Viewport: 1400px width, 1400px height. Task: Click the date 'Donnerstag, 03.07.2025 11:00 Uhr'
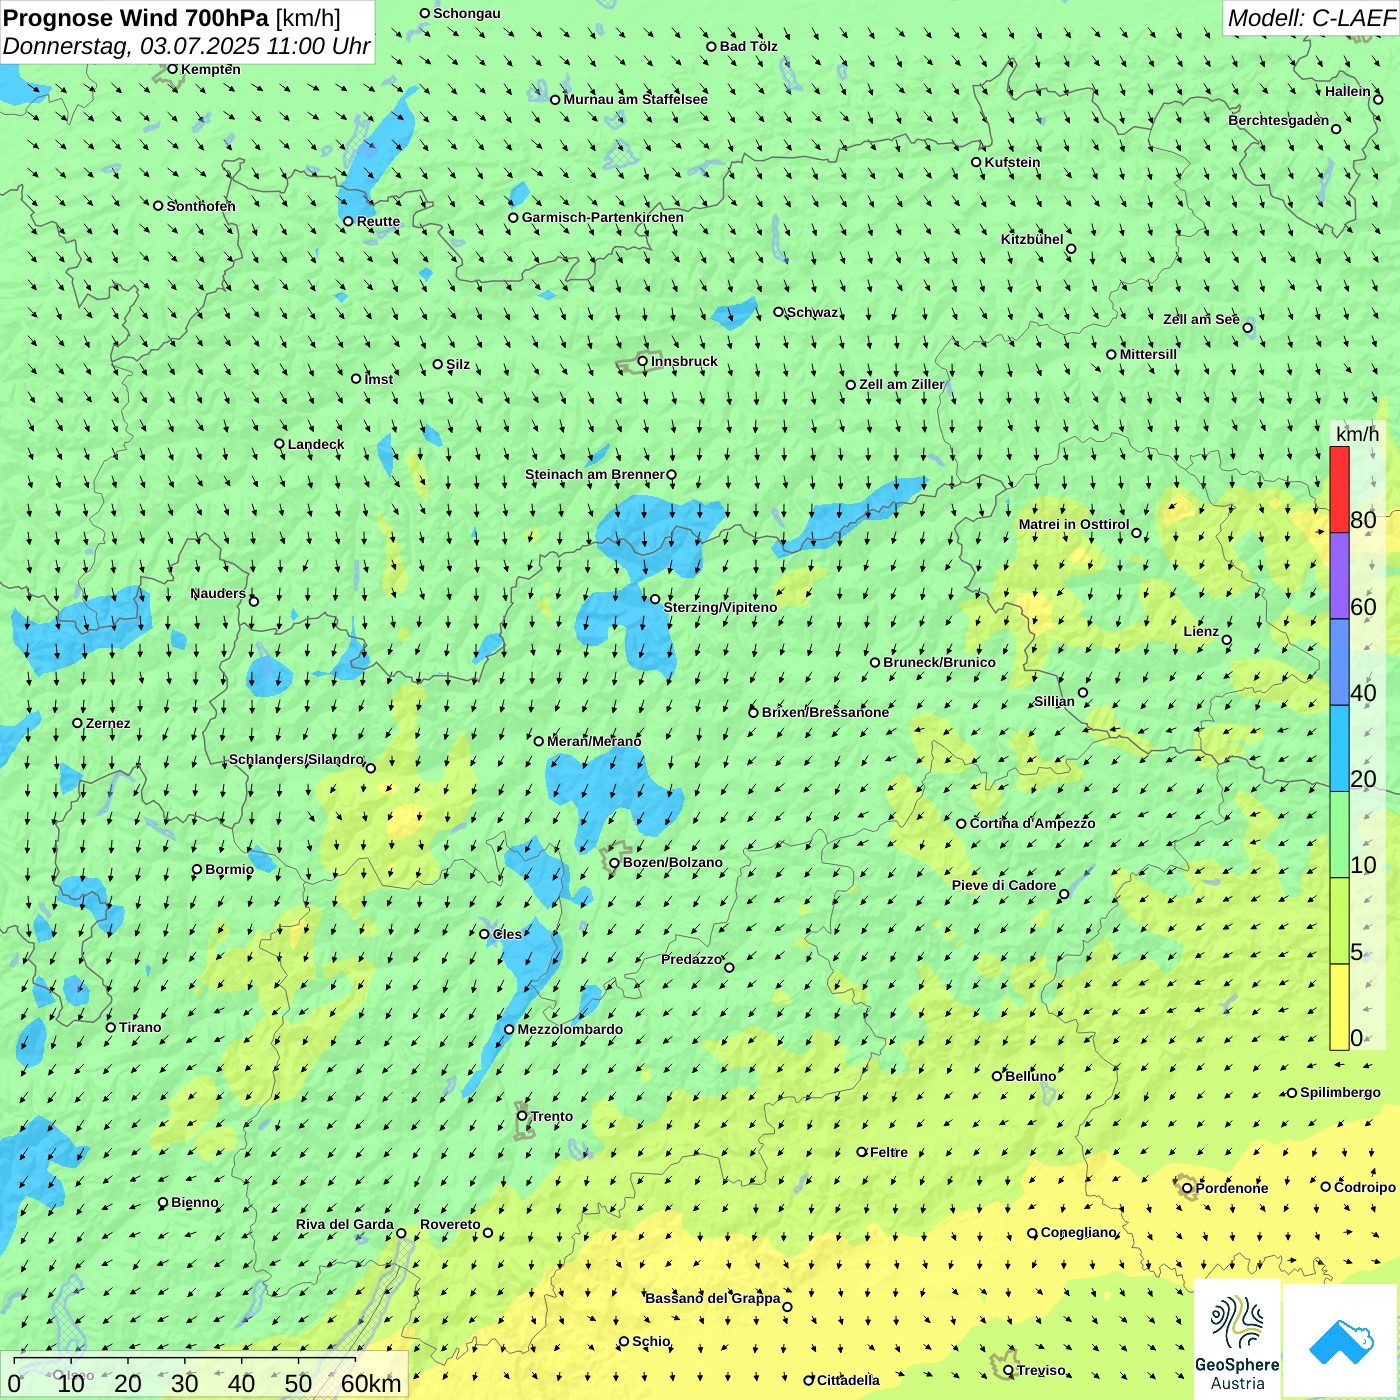tap(187, 47)
